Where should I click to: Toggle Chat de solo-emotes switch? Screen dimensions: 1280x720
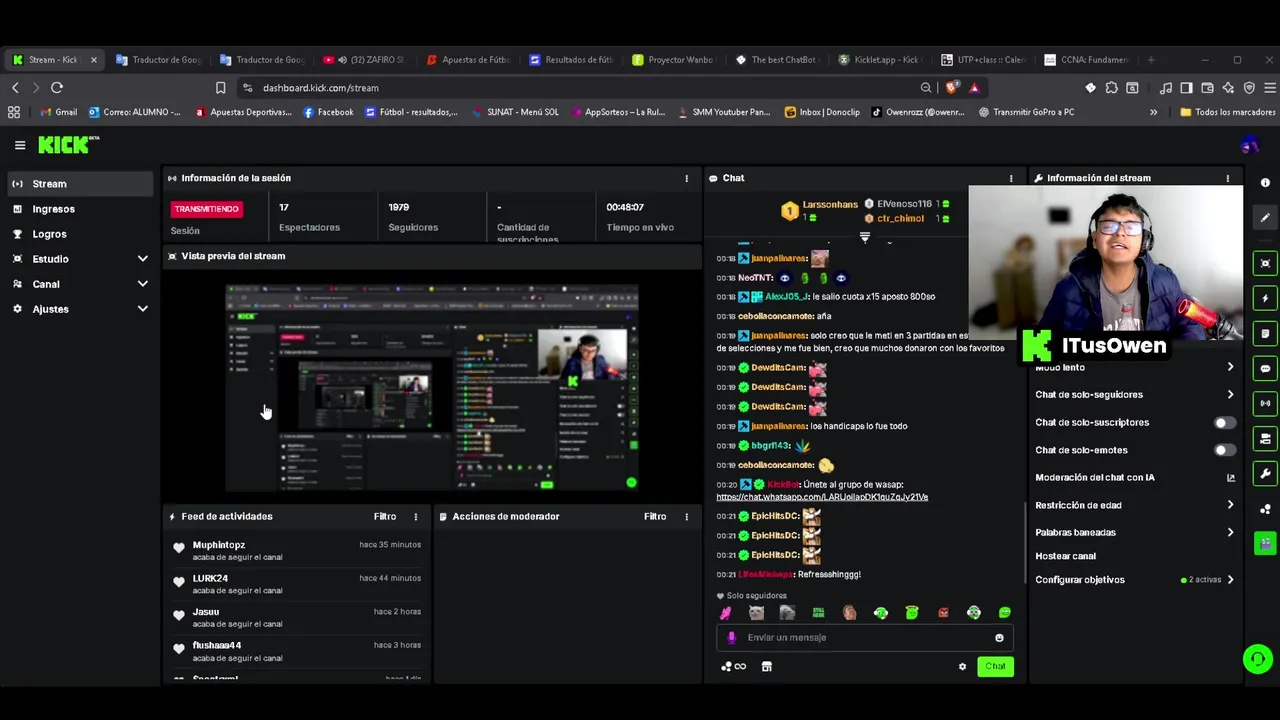[x=1224, y=451]
